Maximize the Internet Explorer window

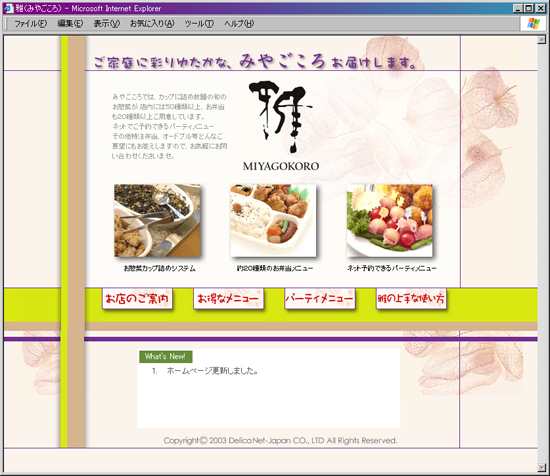point(529,8)
